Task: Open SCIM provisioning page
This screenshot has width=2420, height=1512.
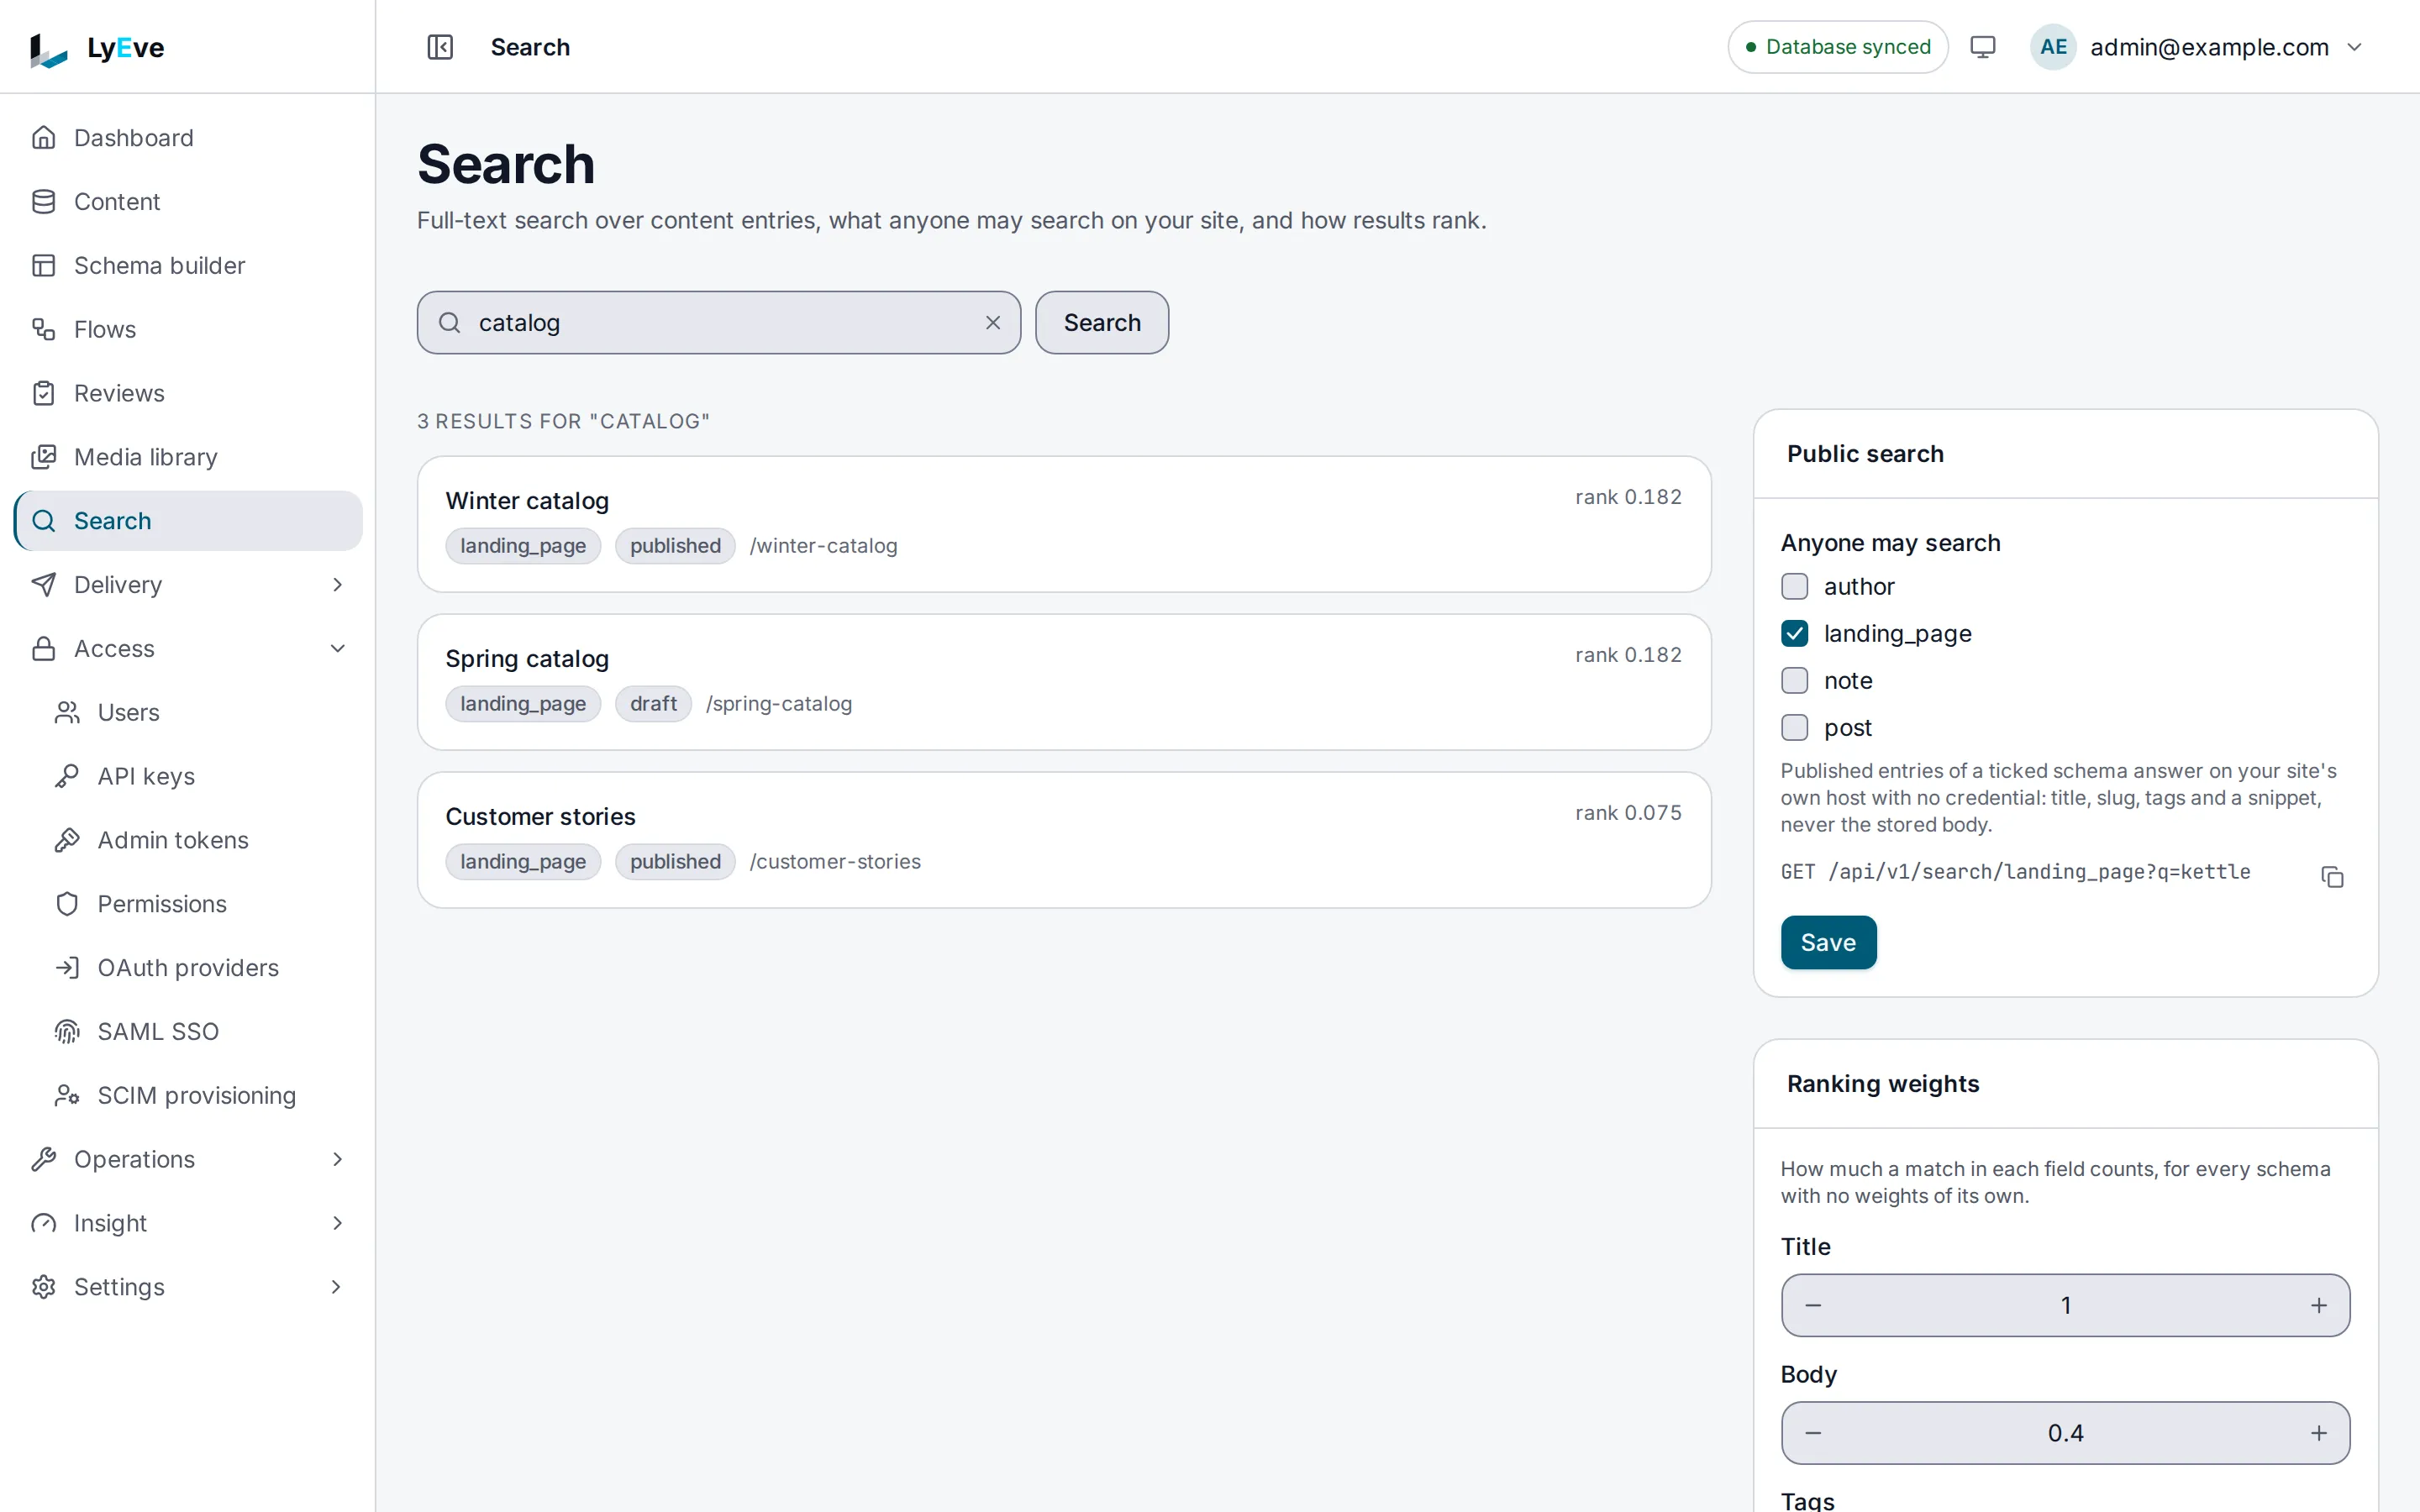Action: click(x=200, y=1095)
